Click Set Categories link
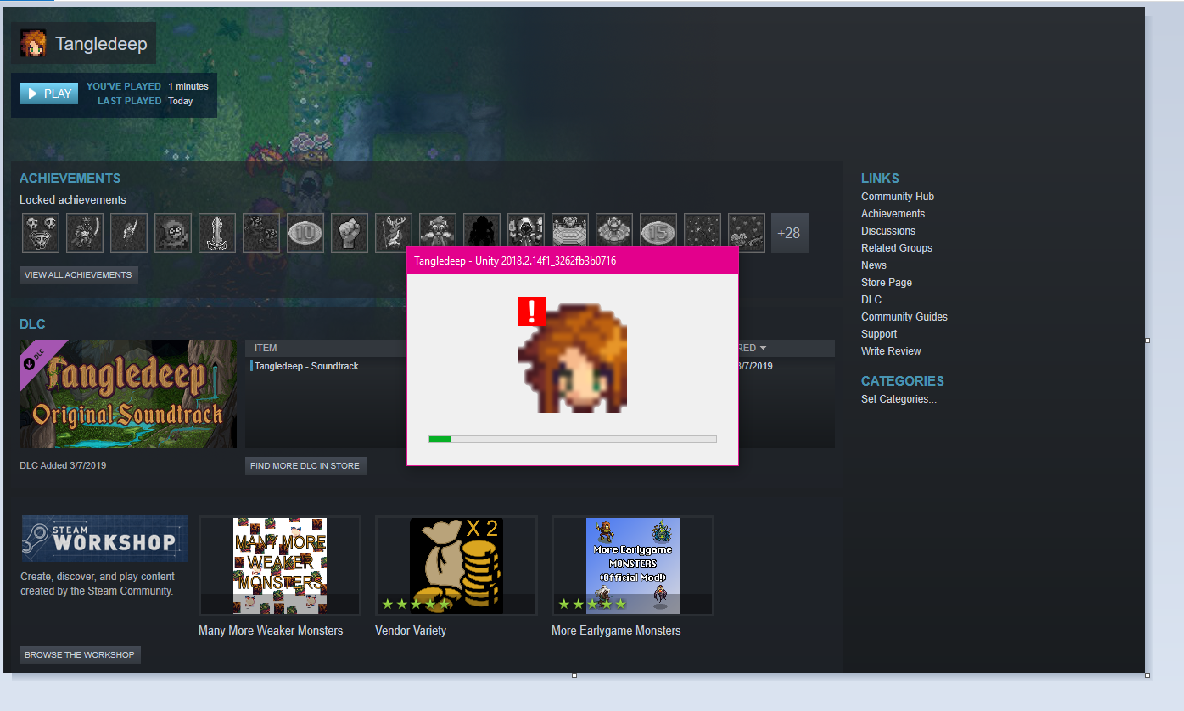1184x711 pixels. pos(899,399)
